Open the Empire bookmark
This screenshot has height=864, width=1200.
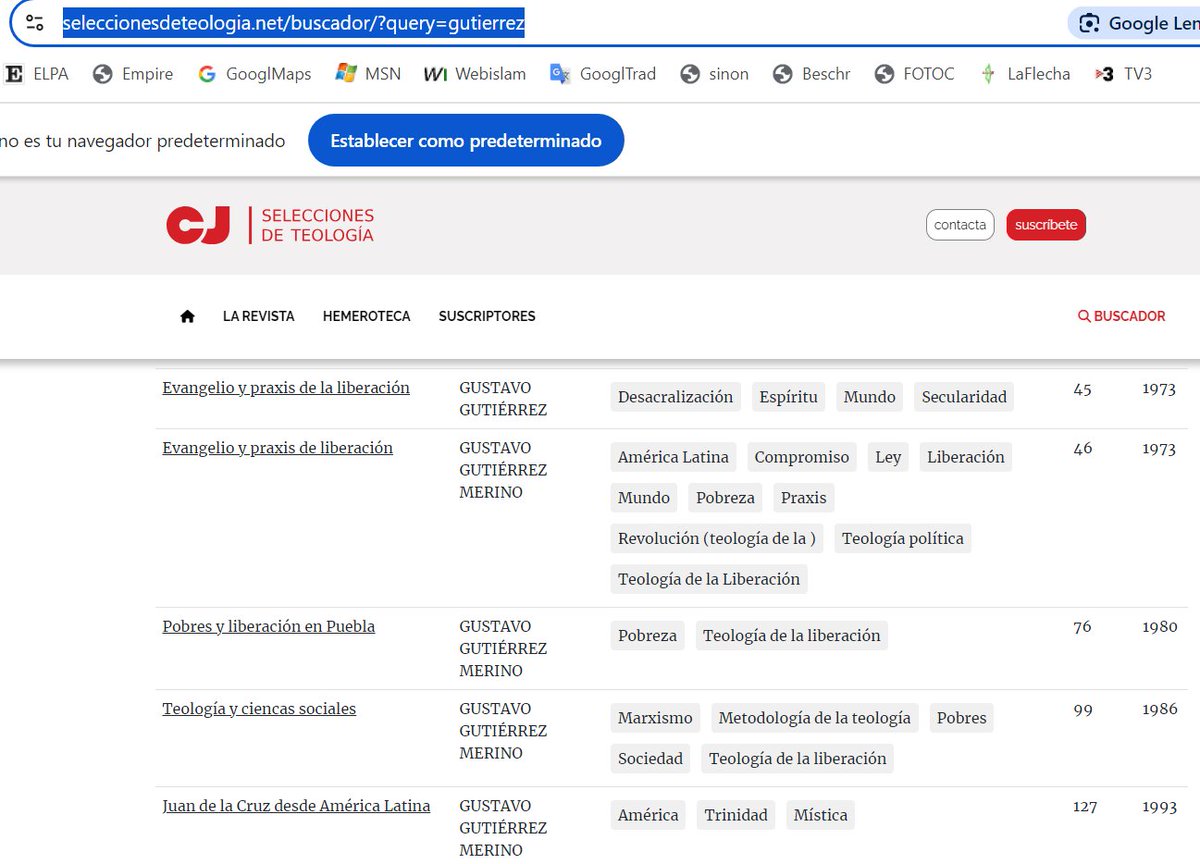click(x=133, y=74)
